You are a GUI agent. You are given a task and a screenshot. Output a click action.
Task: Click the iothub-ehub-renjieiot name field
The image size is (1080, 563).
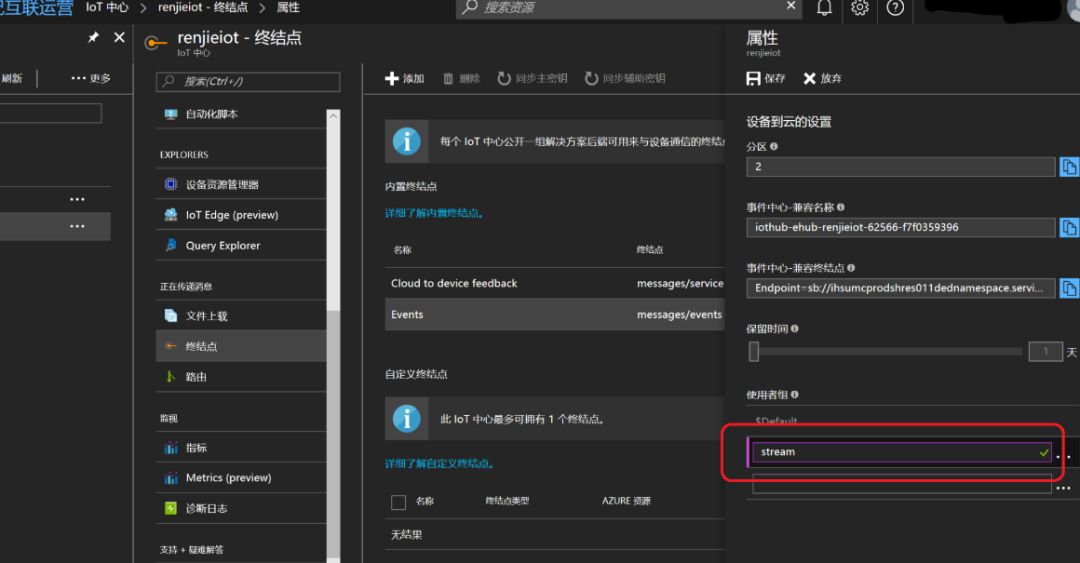pyautogui.click(x=900, y=227)
